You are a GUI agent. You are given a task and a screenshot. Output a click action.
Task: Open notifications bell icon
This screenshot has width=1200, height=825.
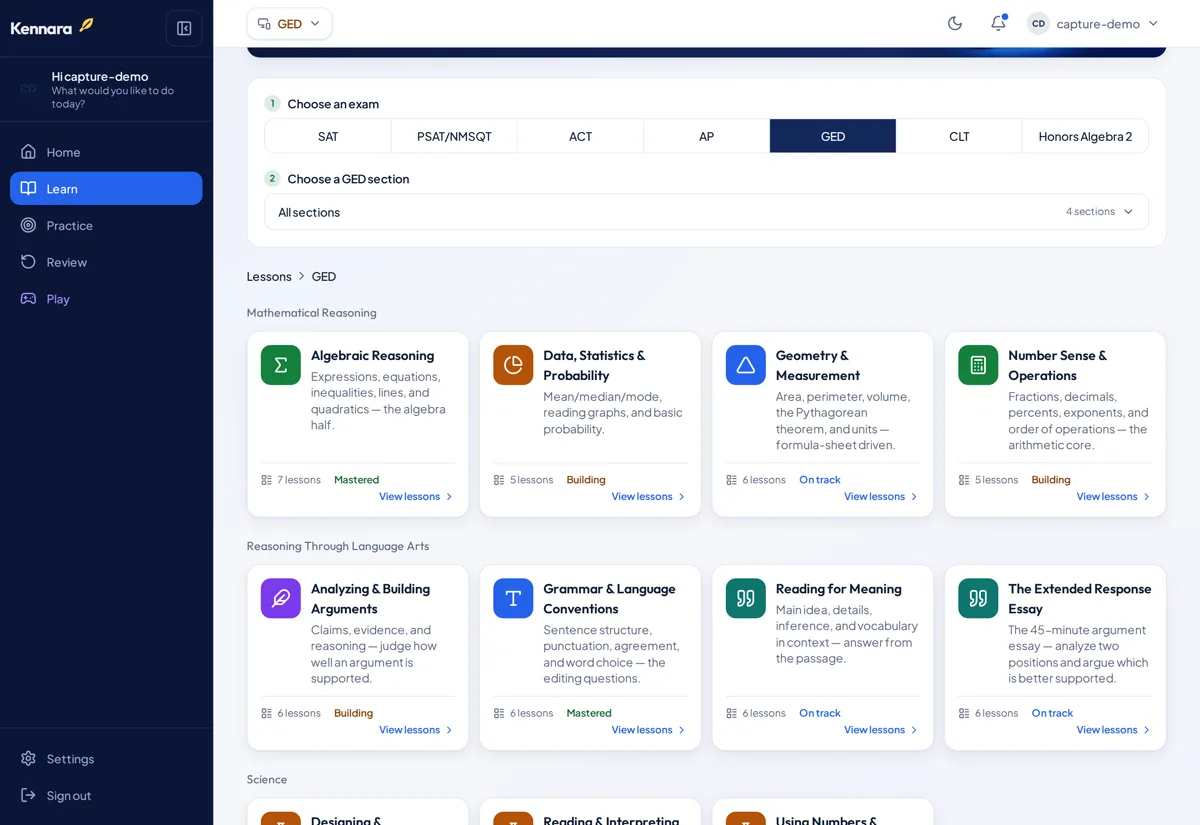(x=998, y=23)
